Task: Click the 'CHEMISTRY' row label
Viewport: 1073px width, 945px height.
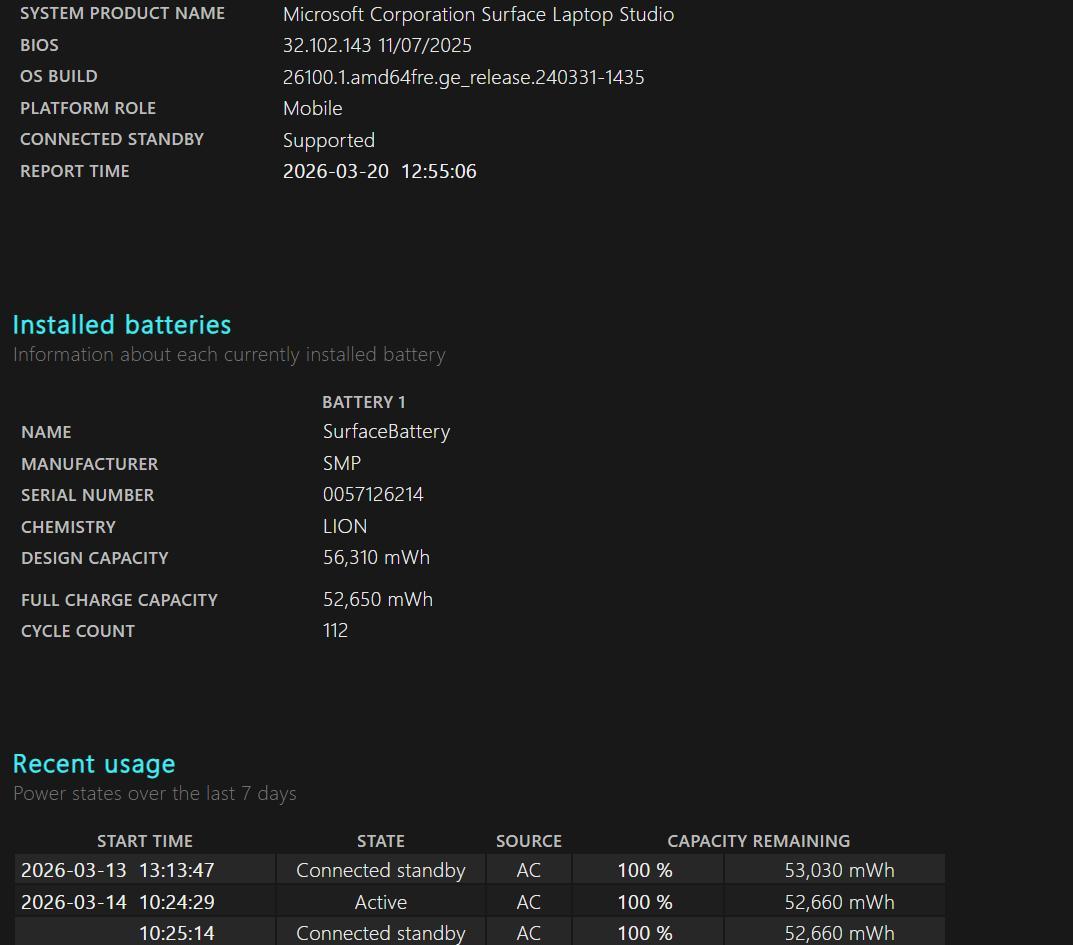Action: (x=68, y=527)
